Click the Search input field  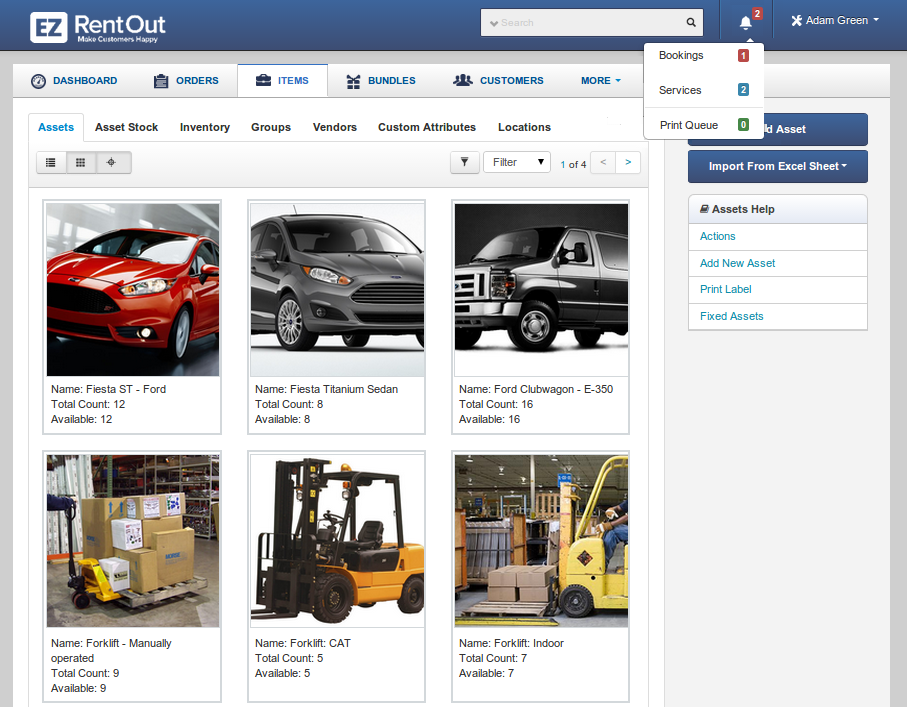[592, 23]
